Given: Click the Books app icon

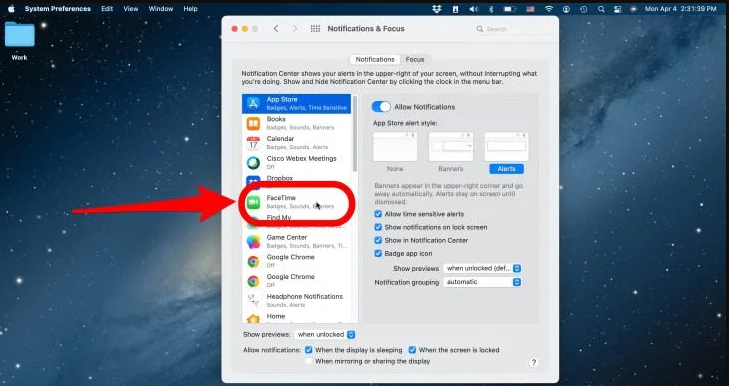Looking at the screenshot, I should click(x=253, y=123).
